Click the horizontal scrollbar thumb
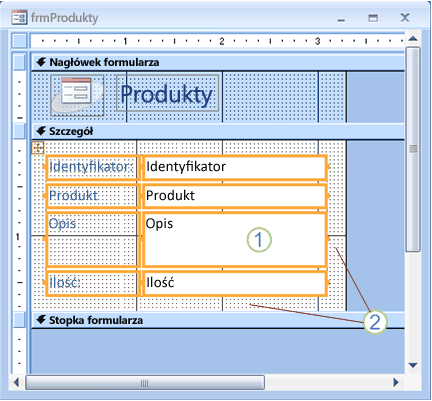Image resolution: width=432 pixels, height=401 pixels. tap(145, 383)
